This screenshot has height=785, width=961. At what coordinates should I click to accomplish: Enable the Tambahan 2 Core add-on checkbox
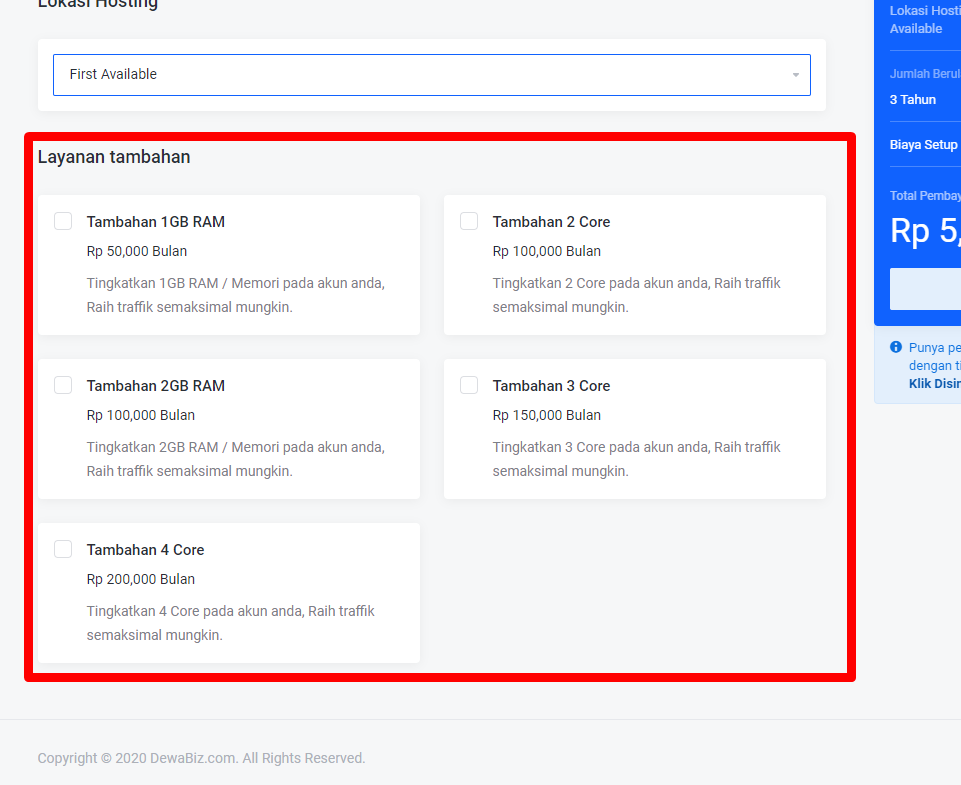469,221
